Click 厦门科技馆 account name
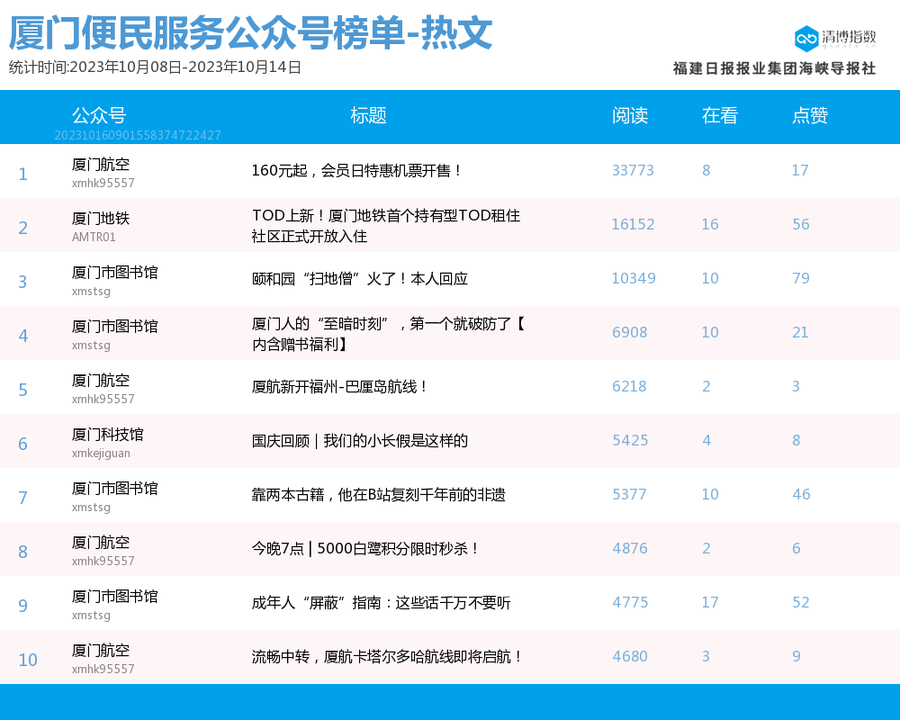 click(107, 434)
